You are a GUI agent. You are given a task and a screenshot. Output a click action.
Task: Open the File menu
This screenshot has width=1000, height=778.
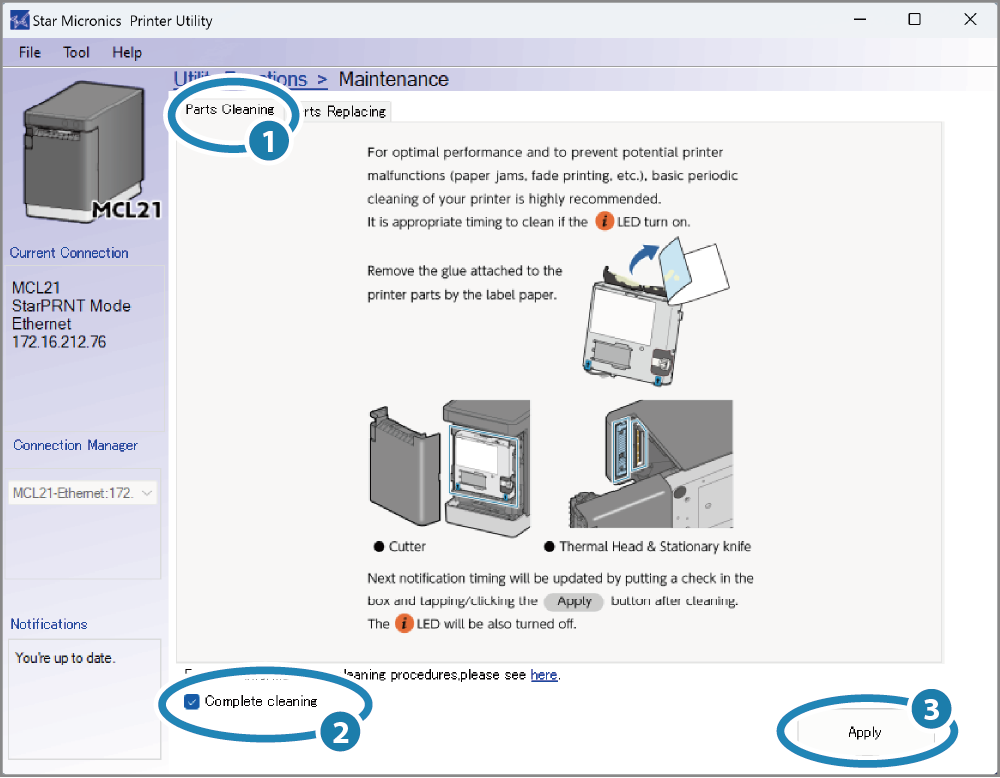click(29, 52)
